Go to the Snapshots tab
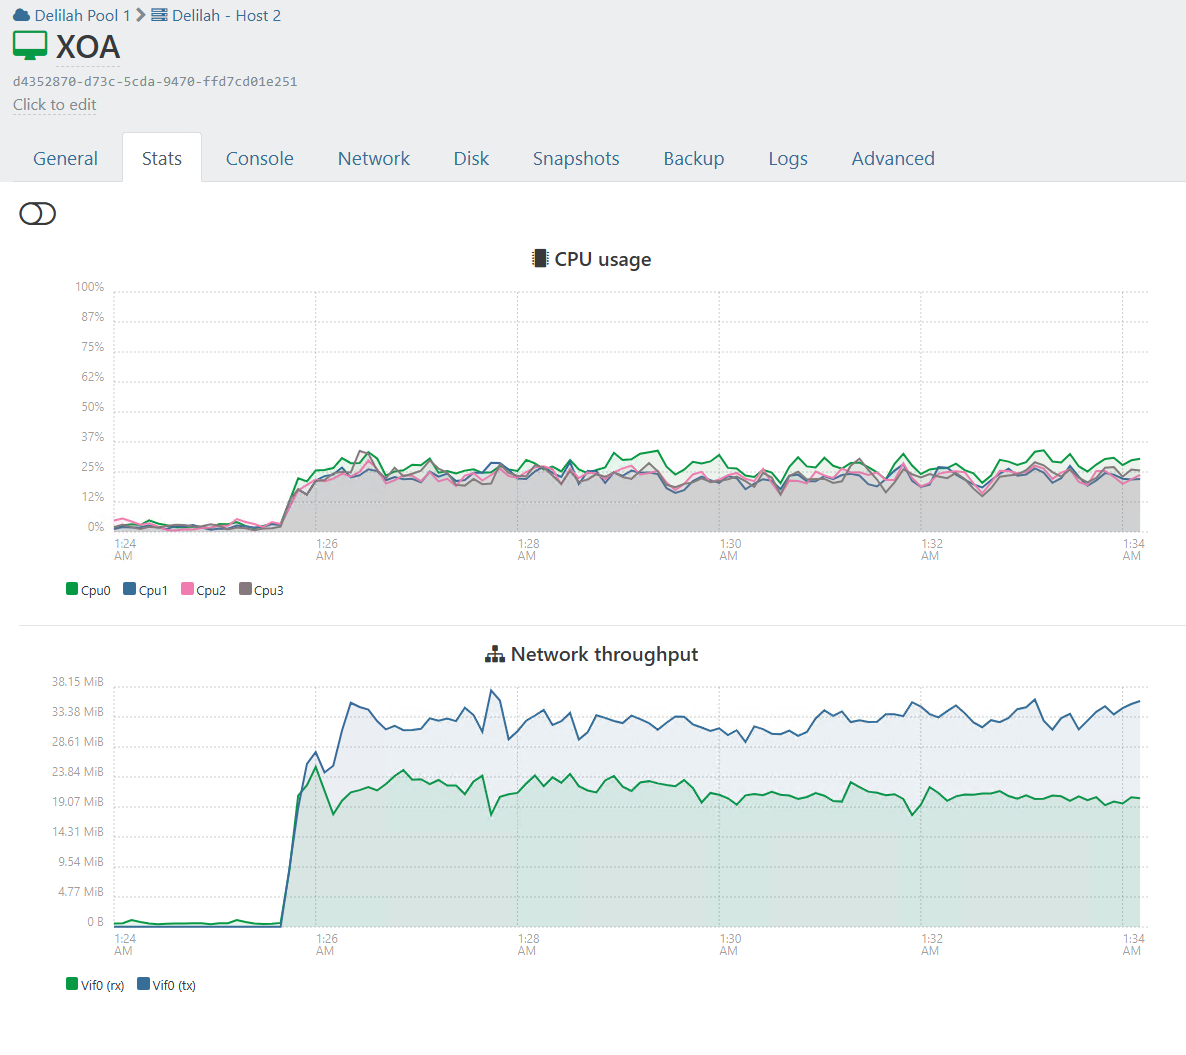This screenshot has width=1186, height=1055. click(x=575, y=159)
